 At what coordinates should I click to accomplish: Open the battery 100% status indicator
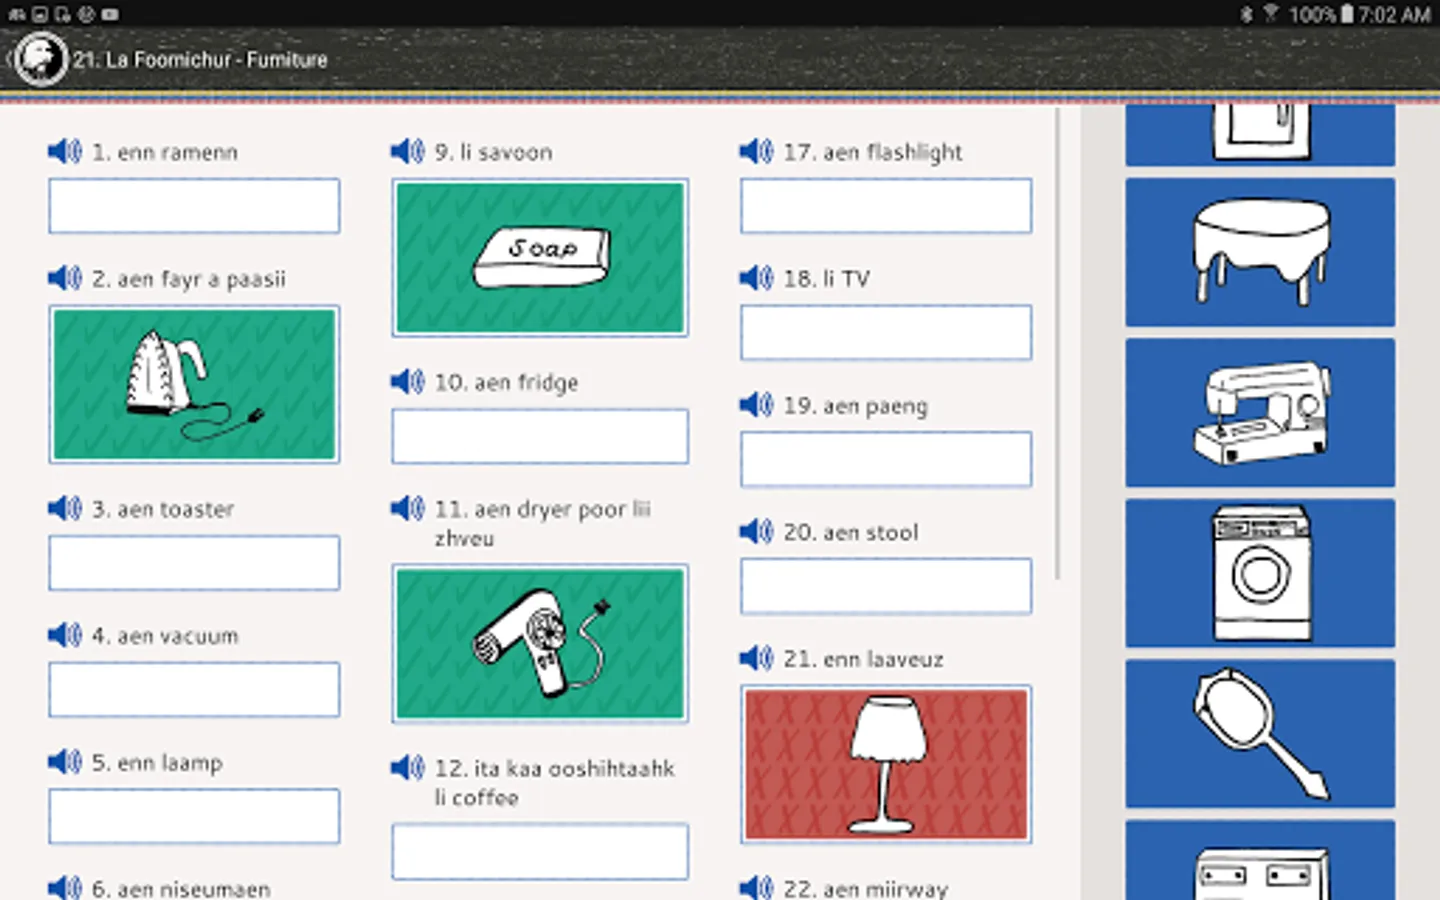click(x=1320, y=14)
